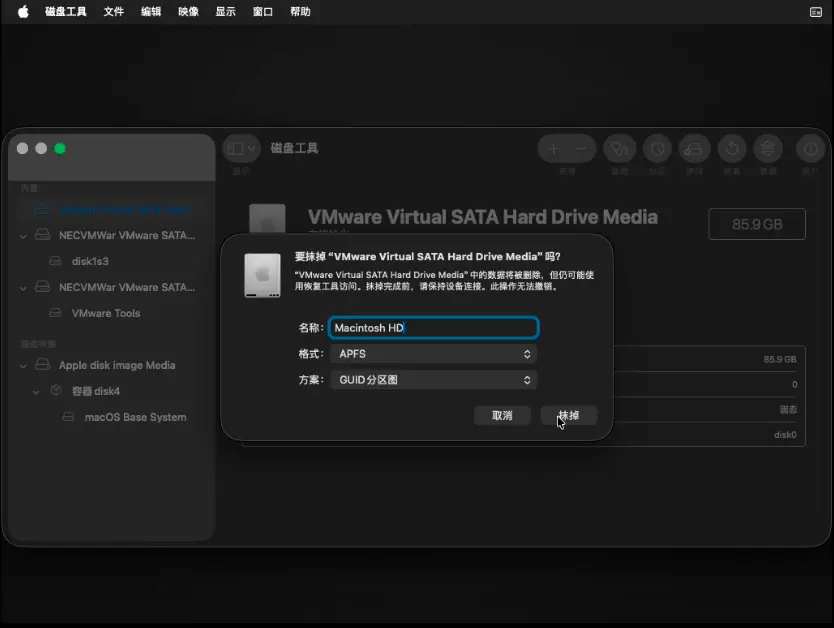834x628 pixels.
Task: Click the First Aid (急救) toolbar icon
Action: pyautogui.click(x=620, y=149)
